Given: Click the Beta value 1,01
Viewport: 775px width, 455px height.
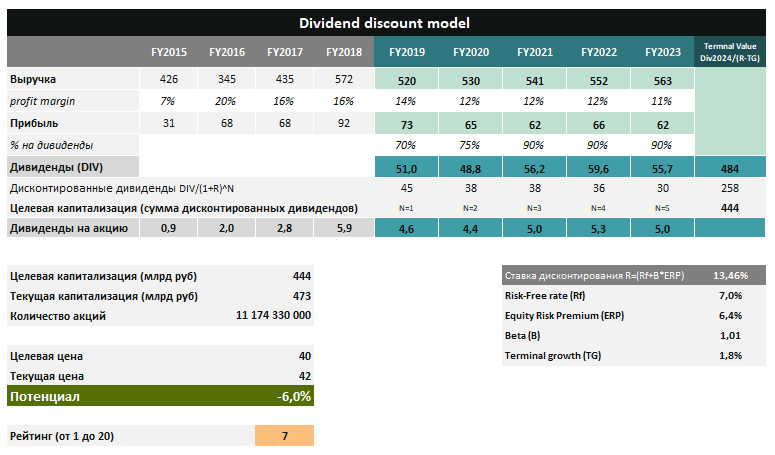Looking at the screenshot, I should (729, 336).
